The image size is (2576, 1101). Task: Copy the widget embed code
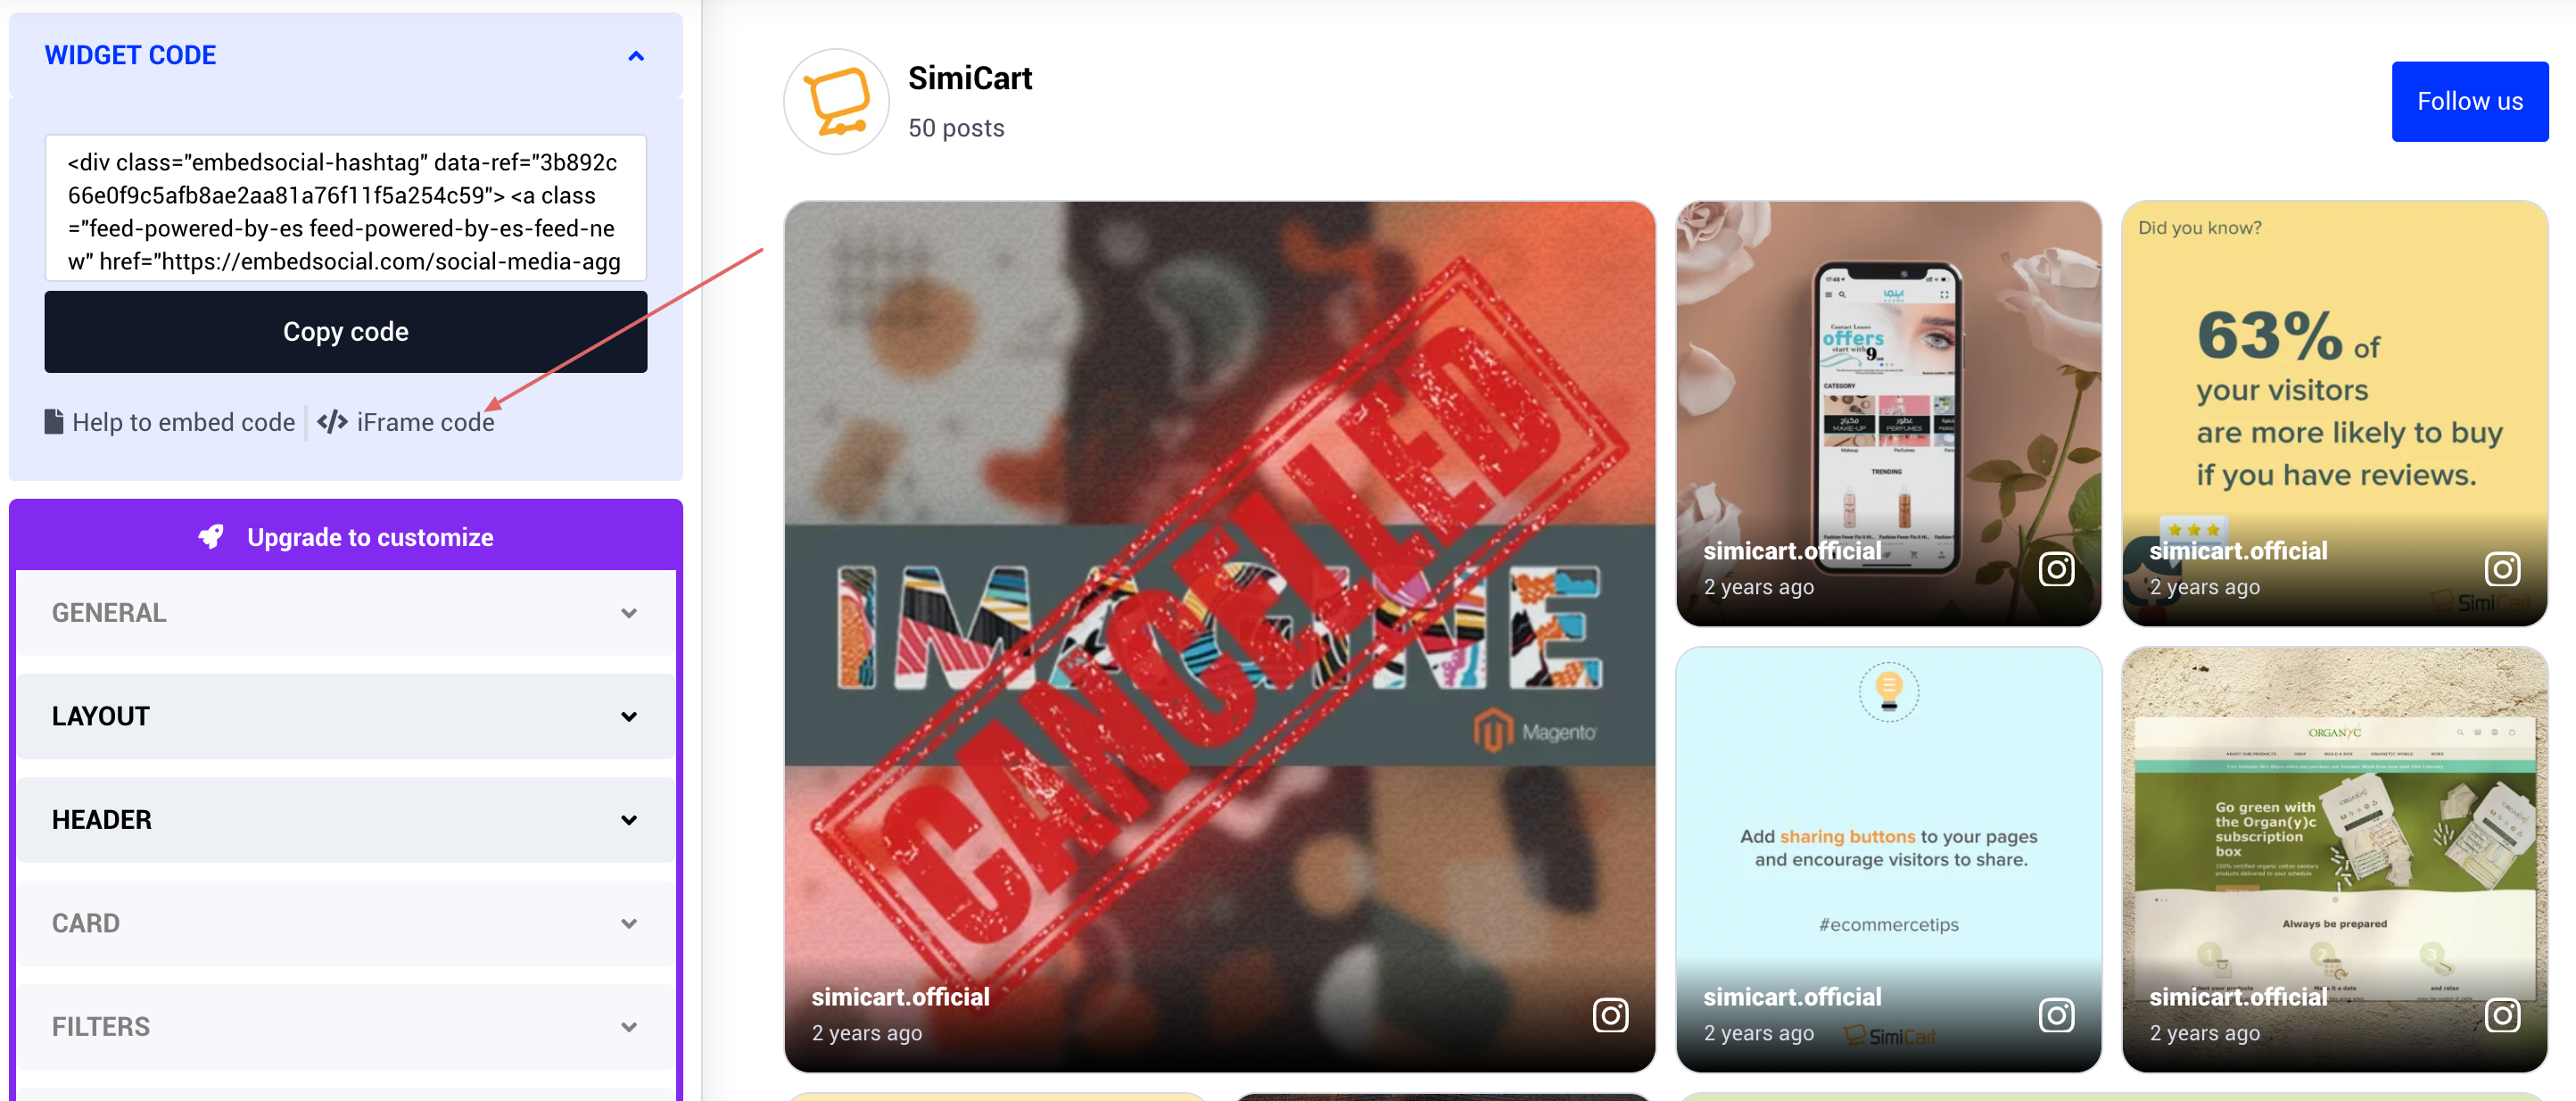click(346, 332)
